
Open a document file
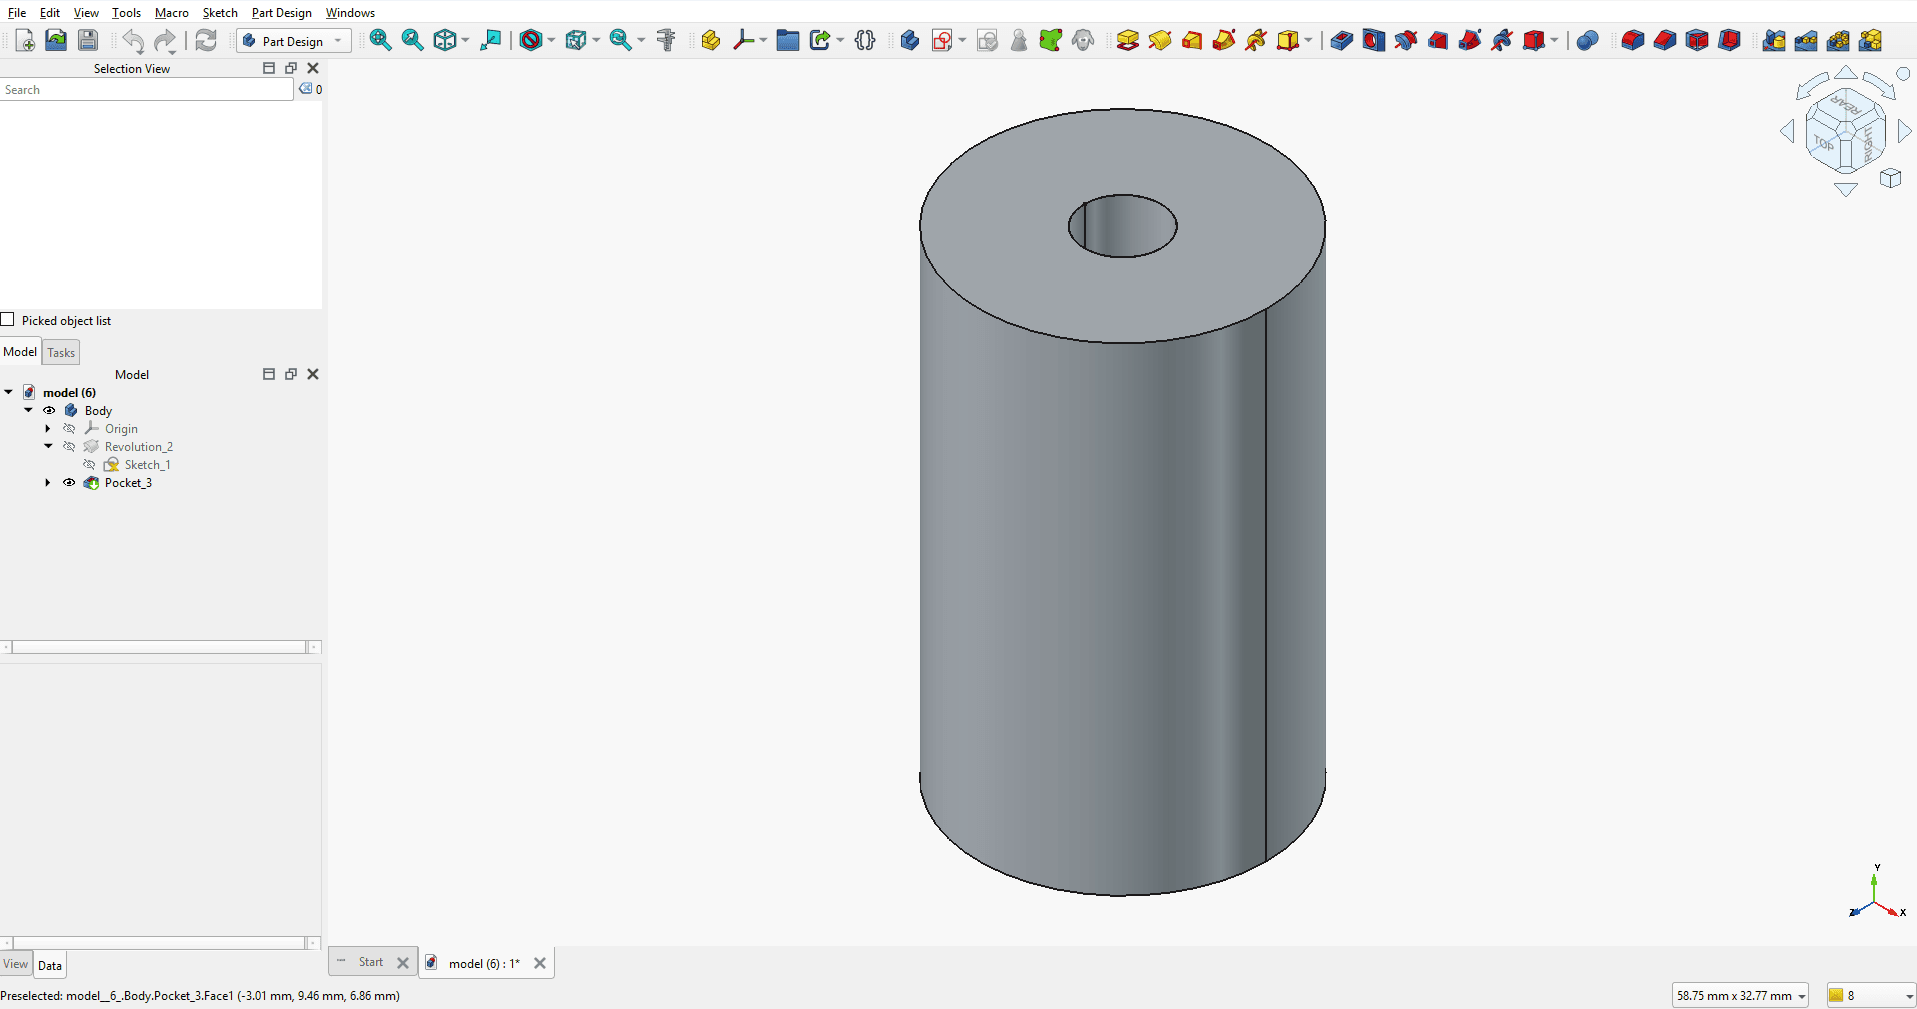pos(56,40)
